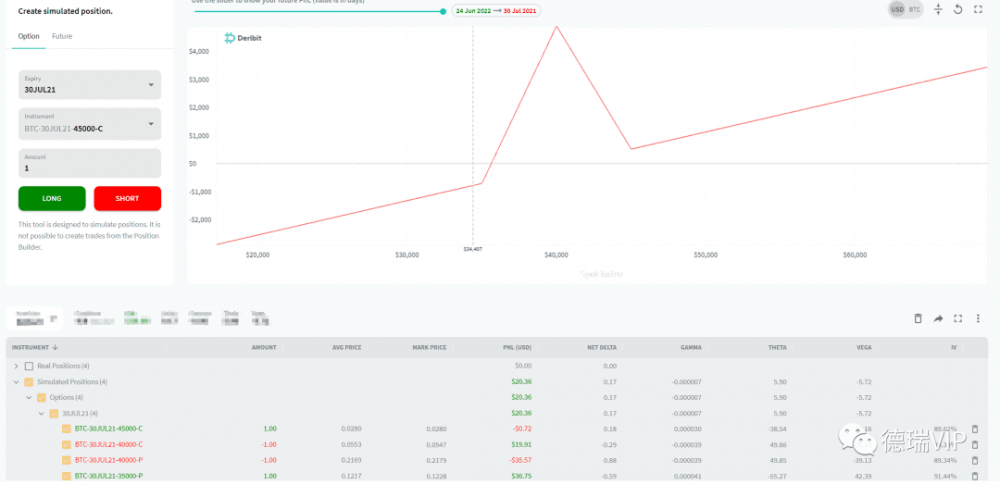Expand the PNL chart to fullscreen
The width and height of the screenshot is (1000, 485).
coord(978,9)
